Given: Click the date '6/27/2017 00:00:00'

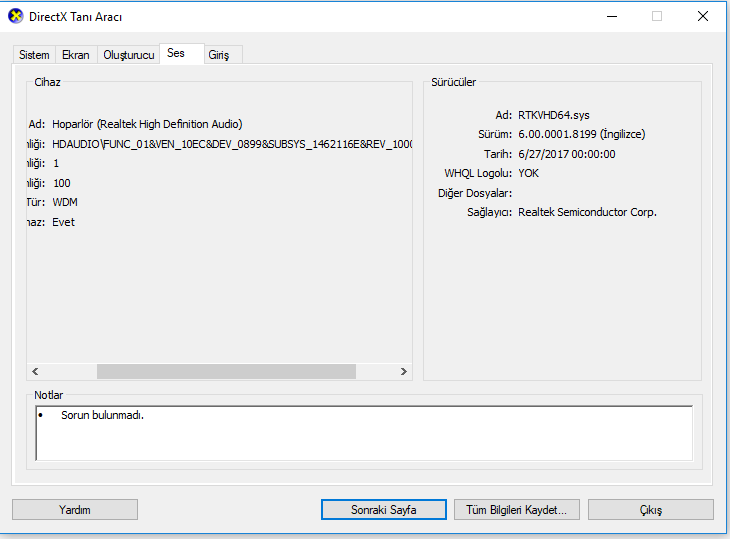Looking at the screenshot, I should pos(567,154).
